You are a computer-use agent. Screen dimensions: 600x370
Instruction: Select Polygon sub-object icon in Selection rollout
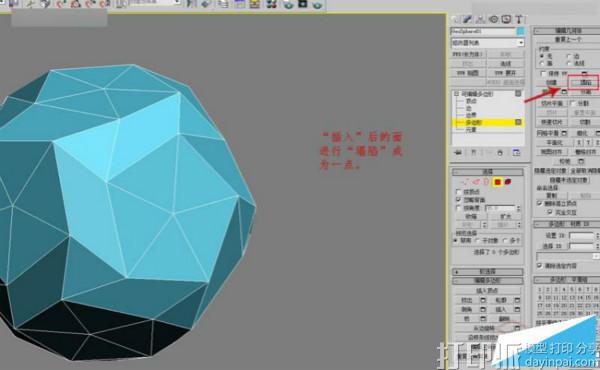coord(497,182)
